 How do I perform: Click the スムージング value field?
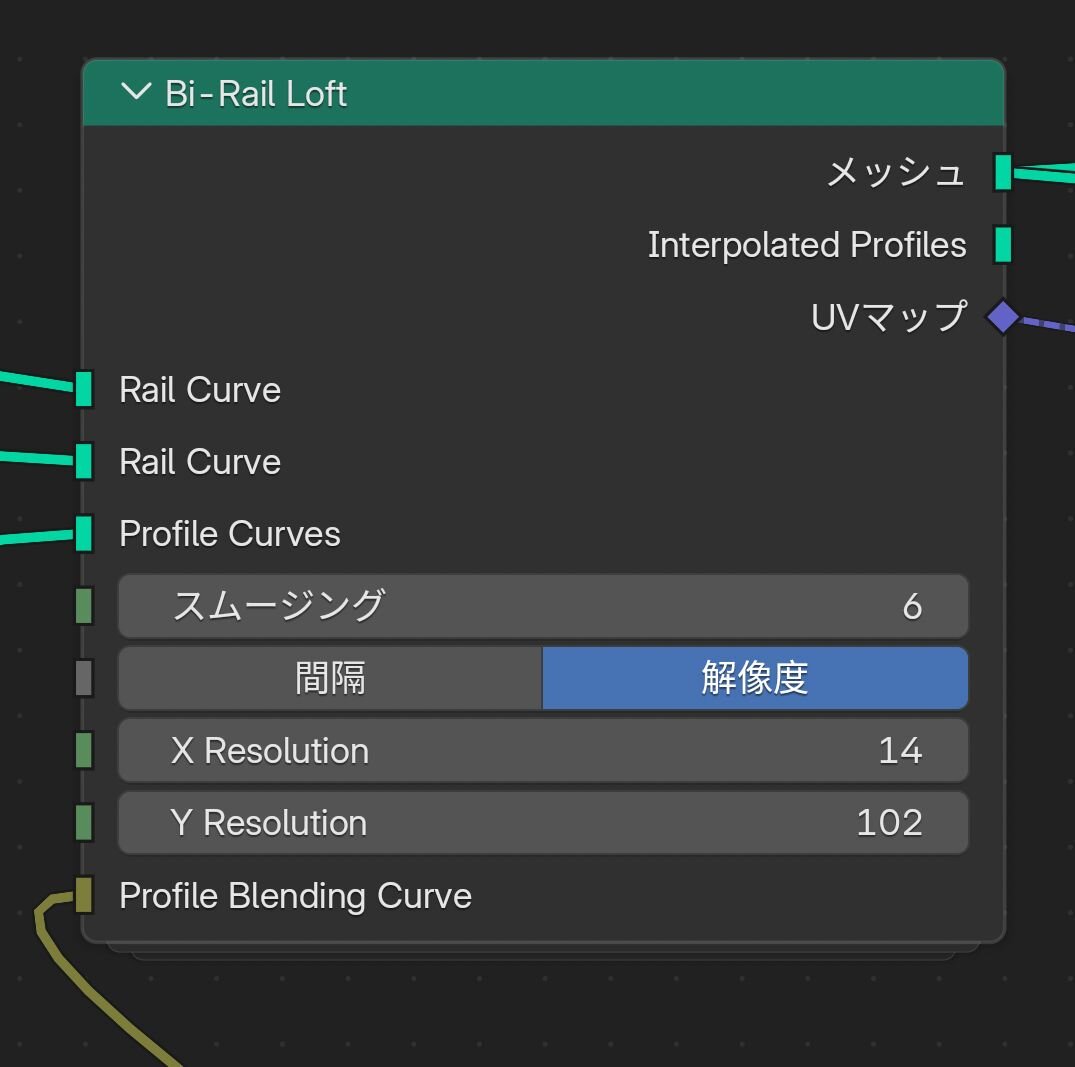543,606
